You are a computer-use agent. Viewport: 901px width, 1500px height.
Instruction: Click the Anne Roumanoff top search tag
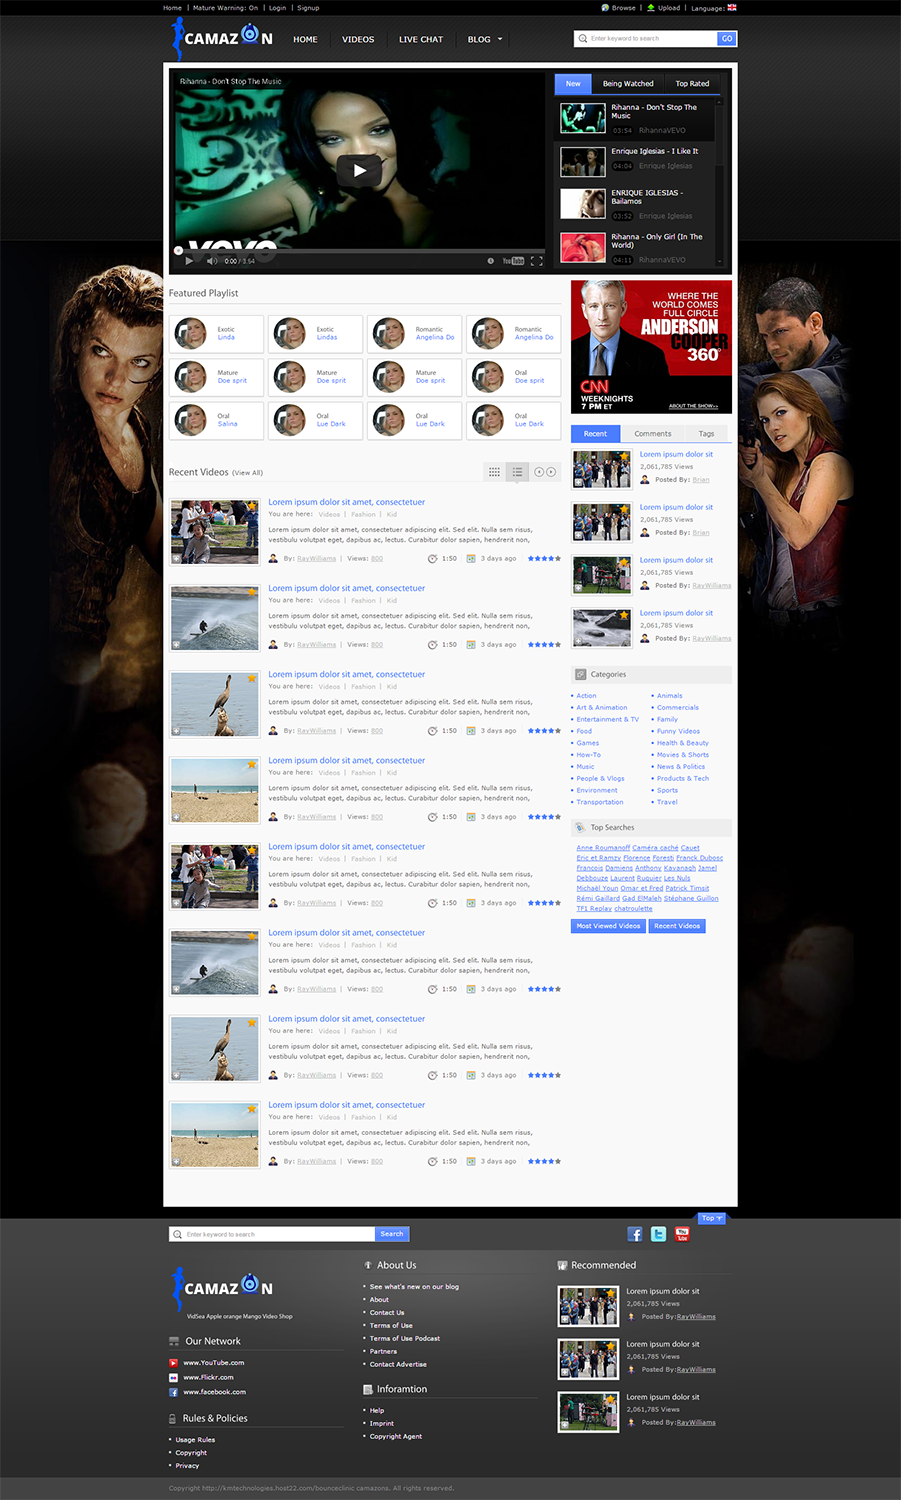click(603, 848)
